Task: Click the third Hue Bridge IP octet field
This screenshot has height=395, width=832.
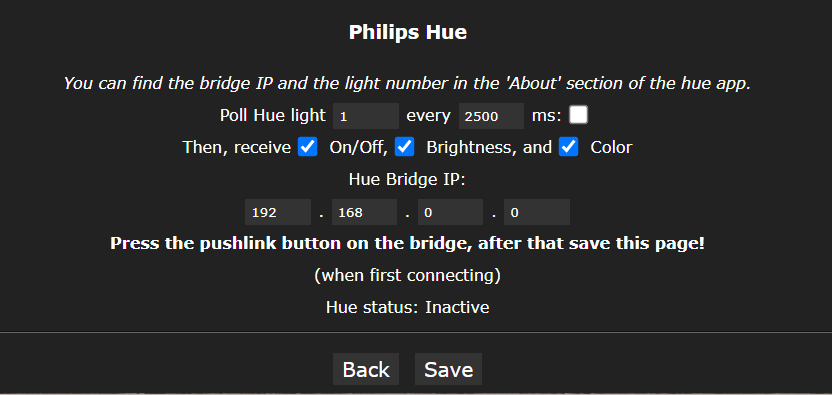Action: coord(450,212)
